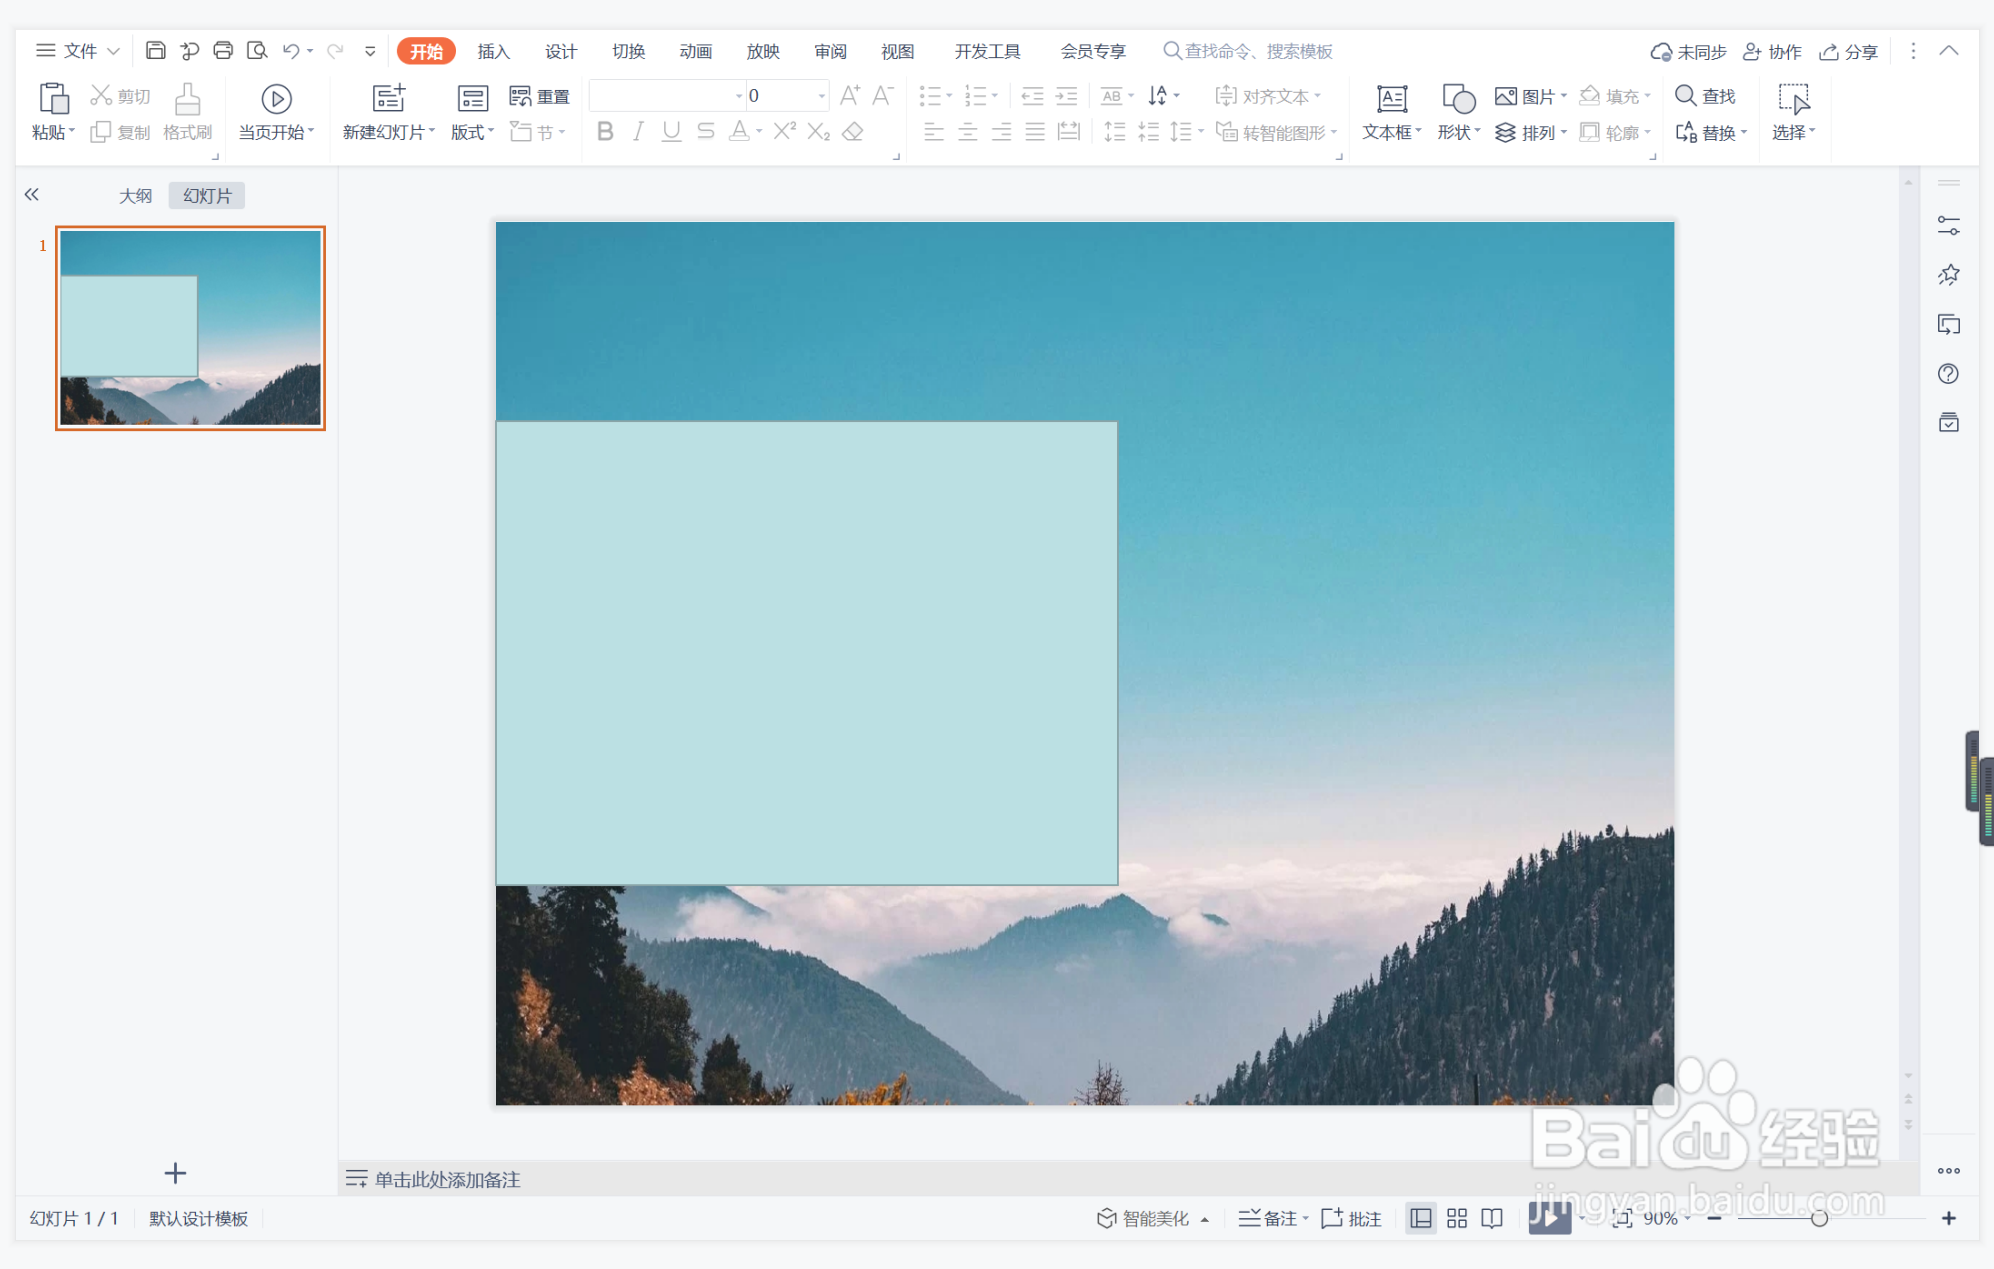The image size is (1994, 1269).
Task: Toggle bold formatting
Action: (x=605, y=132)
